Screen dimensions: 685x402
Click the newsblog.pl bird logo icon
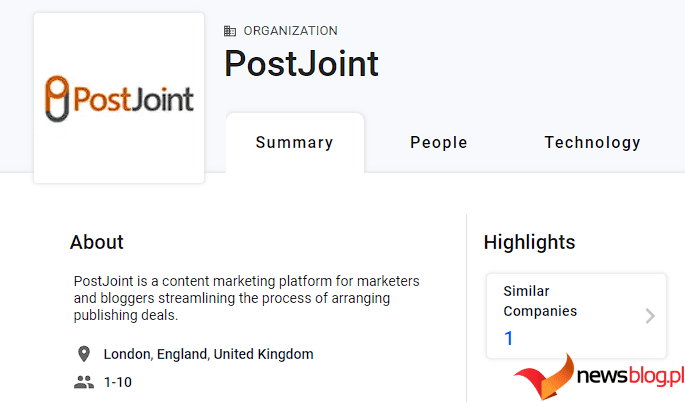(x=547, y=376)
